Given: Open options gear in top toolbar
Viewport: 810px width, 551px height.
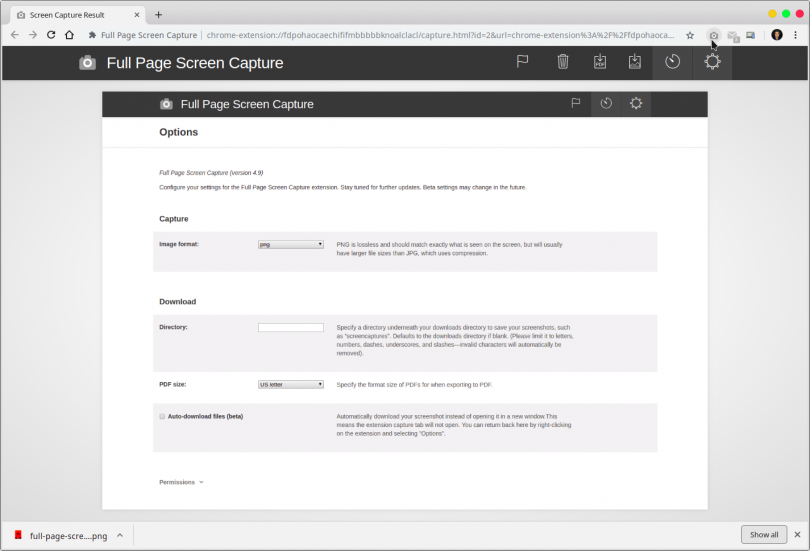Looking at the screenshot, I should tap(712, 62).
